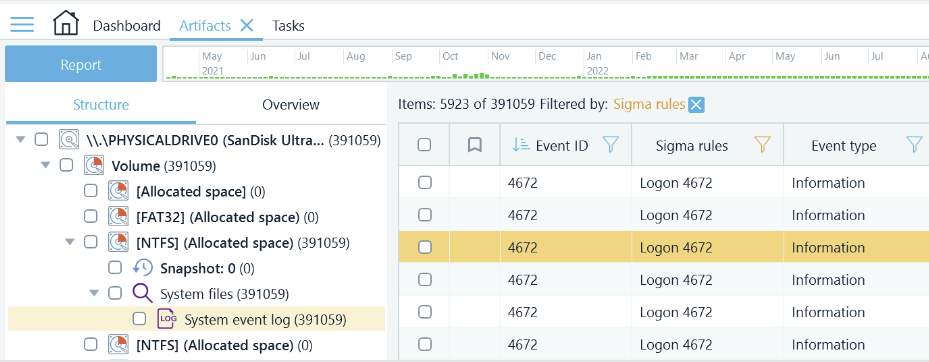Click the [Allocated space] partition icon
The image size is (929, 362).
pyautogui.click(x=118, y=191)
